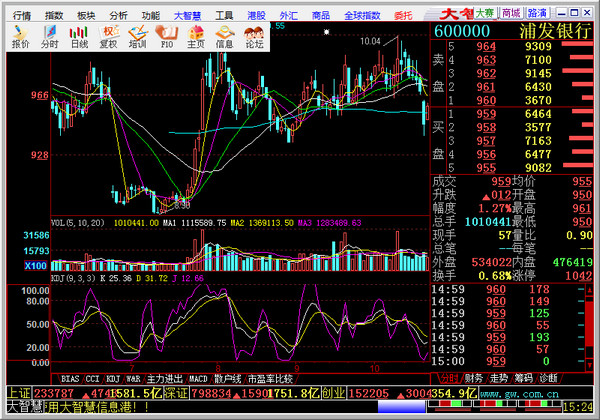600x420 pixels.
Task: Click the 复权 price adjustment icon
Action: click(108, 38)
